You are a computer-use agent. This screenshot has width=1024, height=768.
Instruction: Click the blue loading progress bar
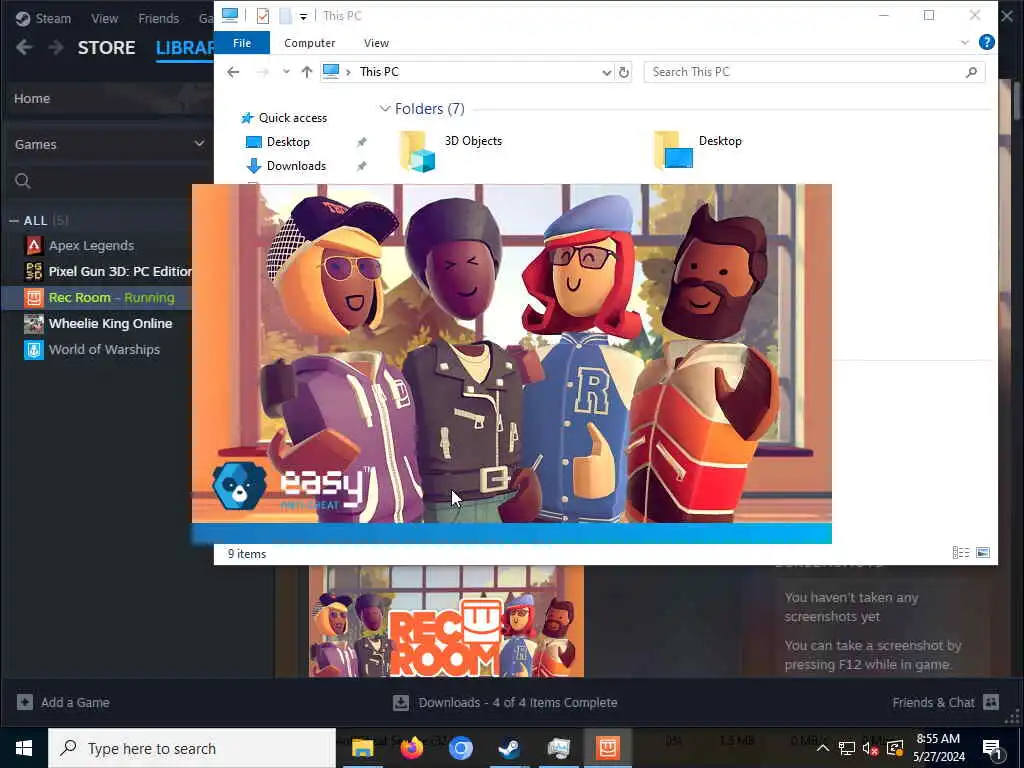click(x=511, y=533)
